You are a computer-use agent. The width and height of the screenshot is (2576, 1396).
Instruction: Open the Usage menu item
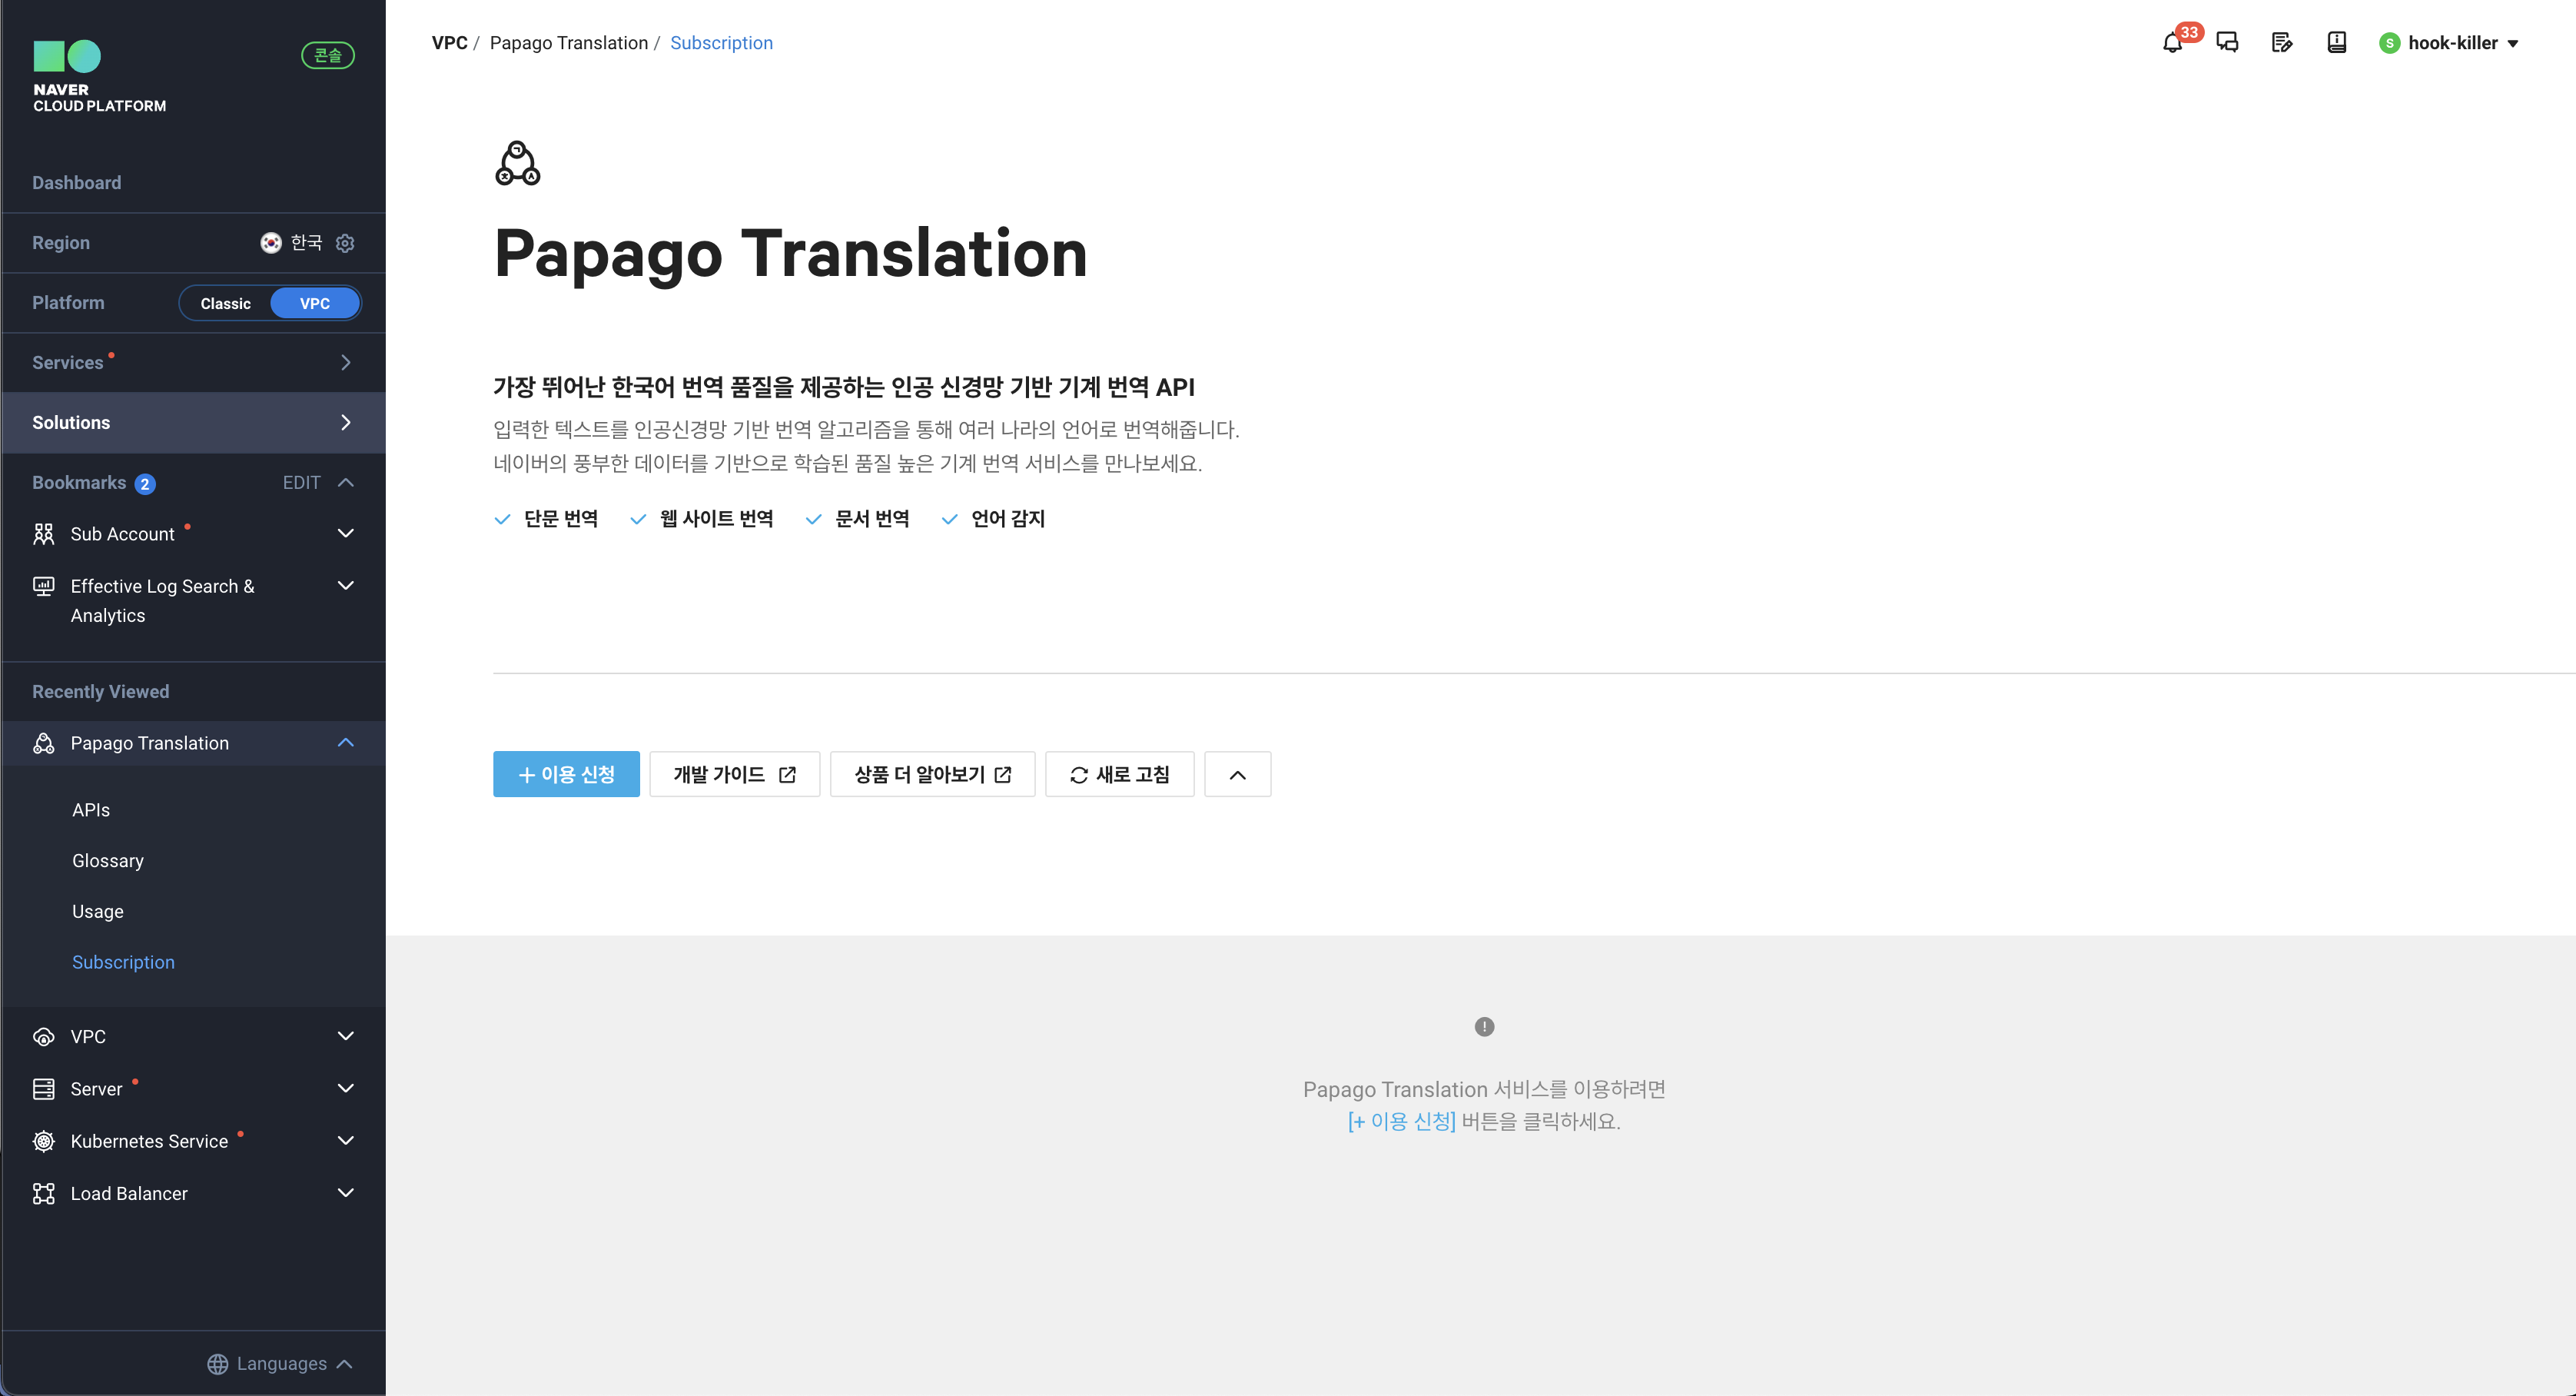coord(97,912)
